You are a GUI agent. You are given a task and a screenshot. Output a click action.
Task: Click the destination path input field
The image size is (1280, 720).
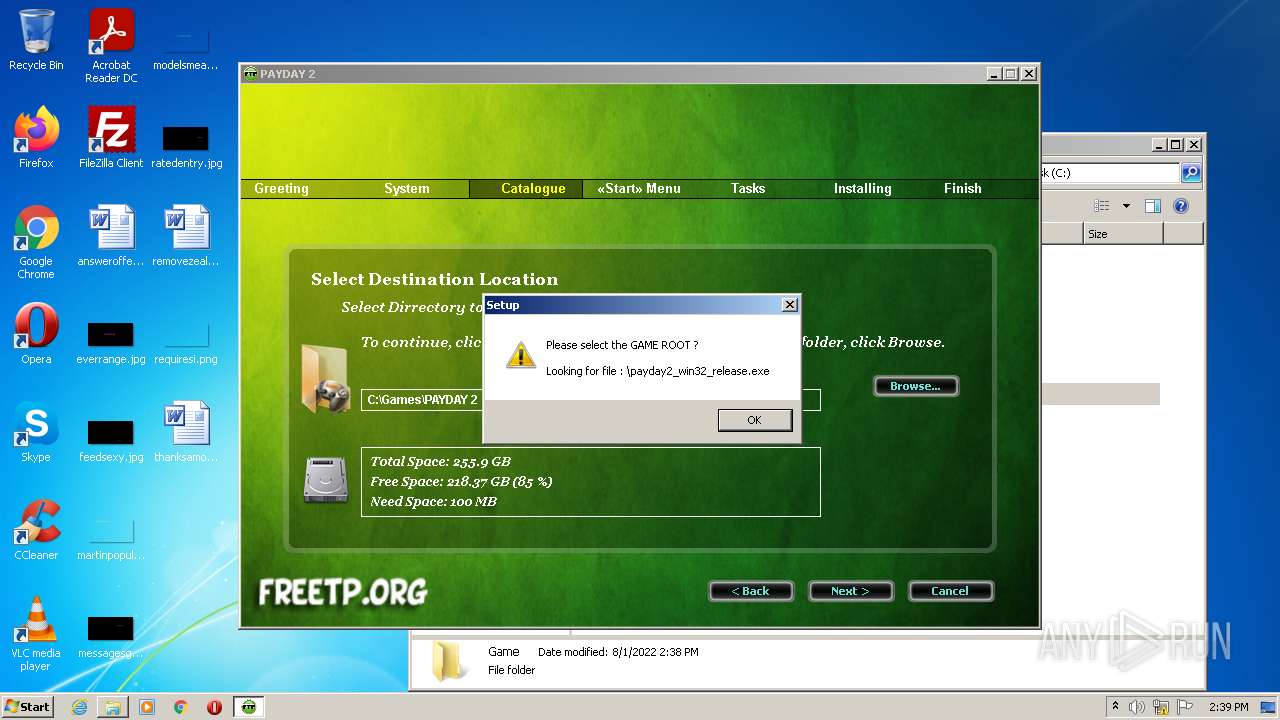point(590,400)
